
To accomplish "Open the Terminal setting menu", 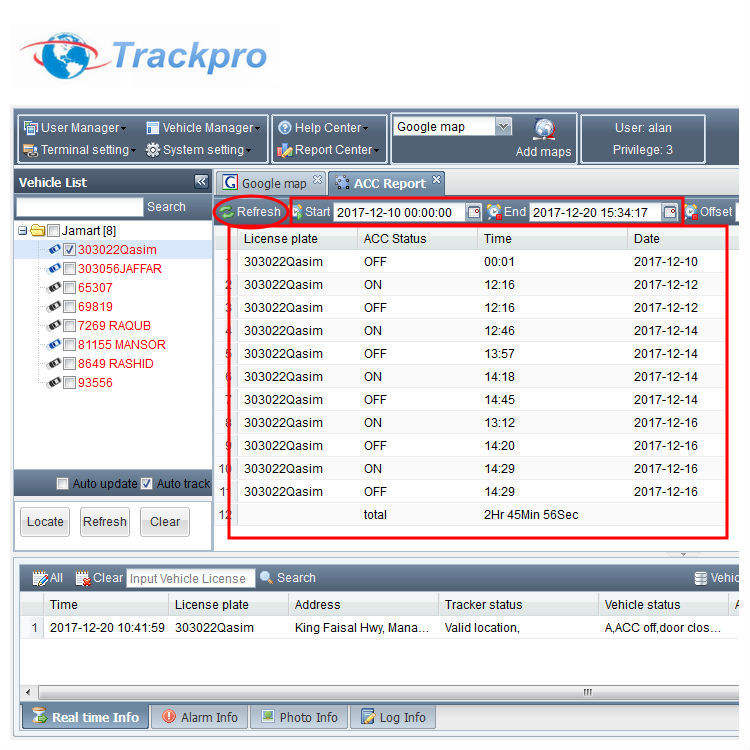I will tap(79, 150).
